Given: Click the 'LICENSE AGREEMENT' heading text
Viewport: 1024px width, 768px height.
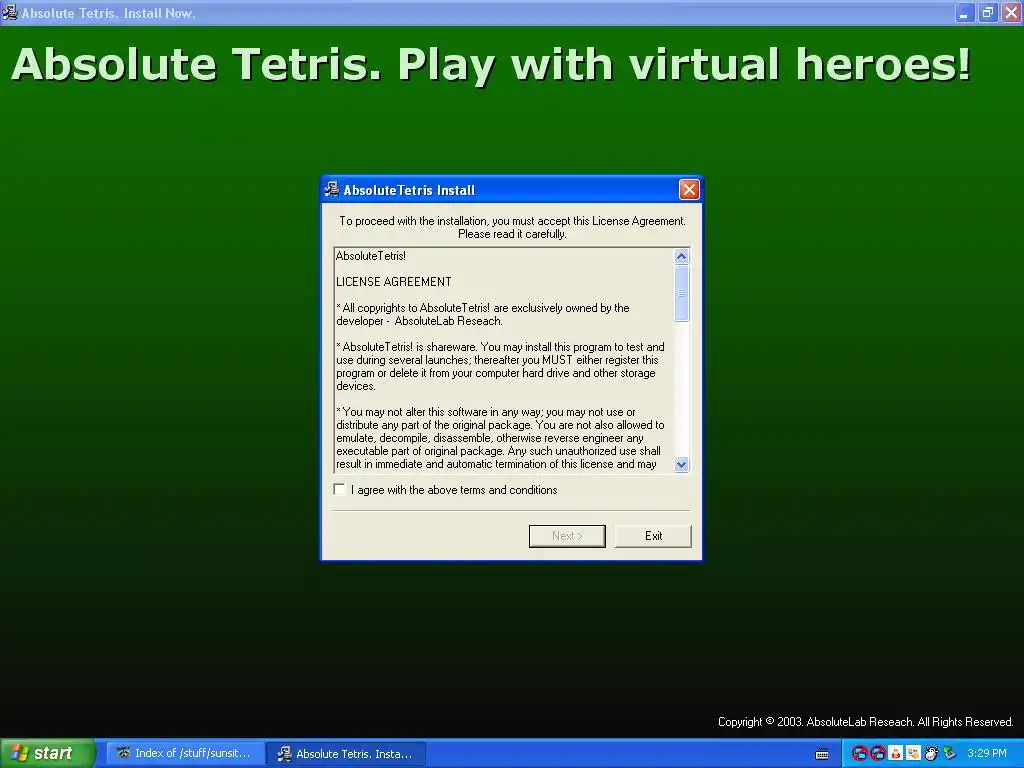Looking at the screenshot, I should [x=393, y=282].
